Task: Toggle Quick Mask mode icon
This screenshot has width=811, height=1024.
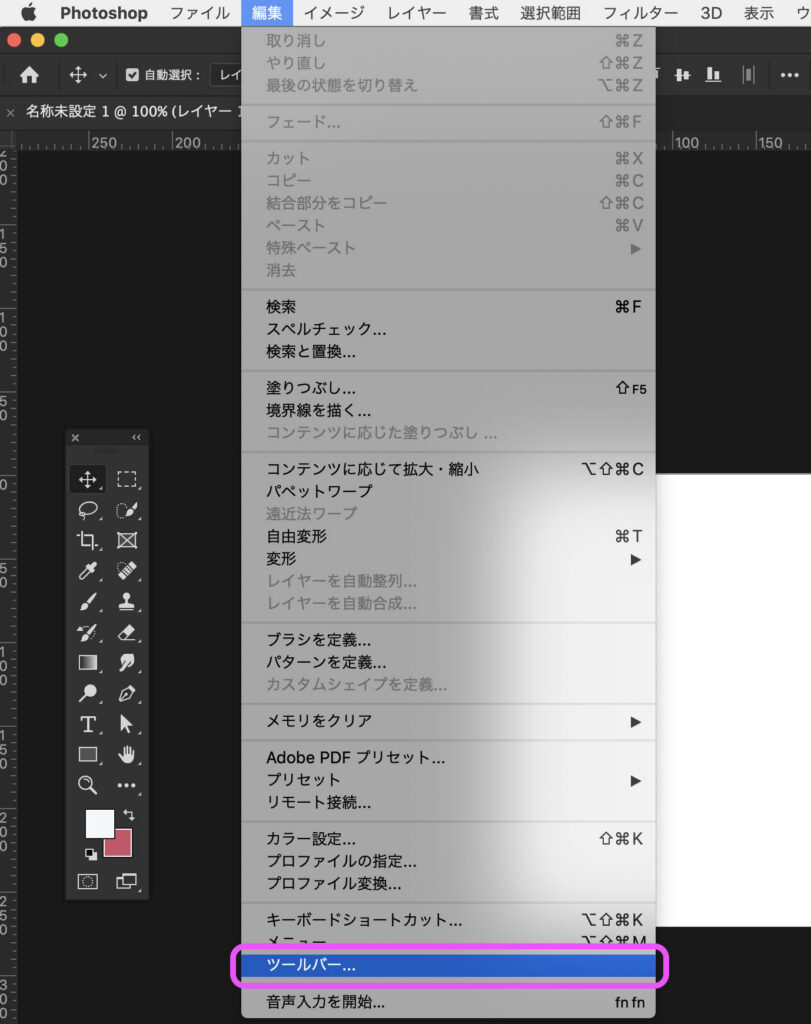Action: point(88,881)
